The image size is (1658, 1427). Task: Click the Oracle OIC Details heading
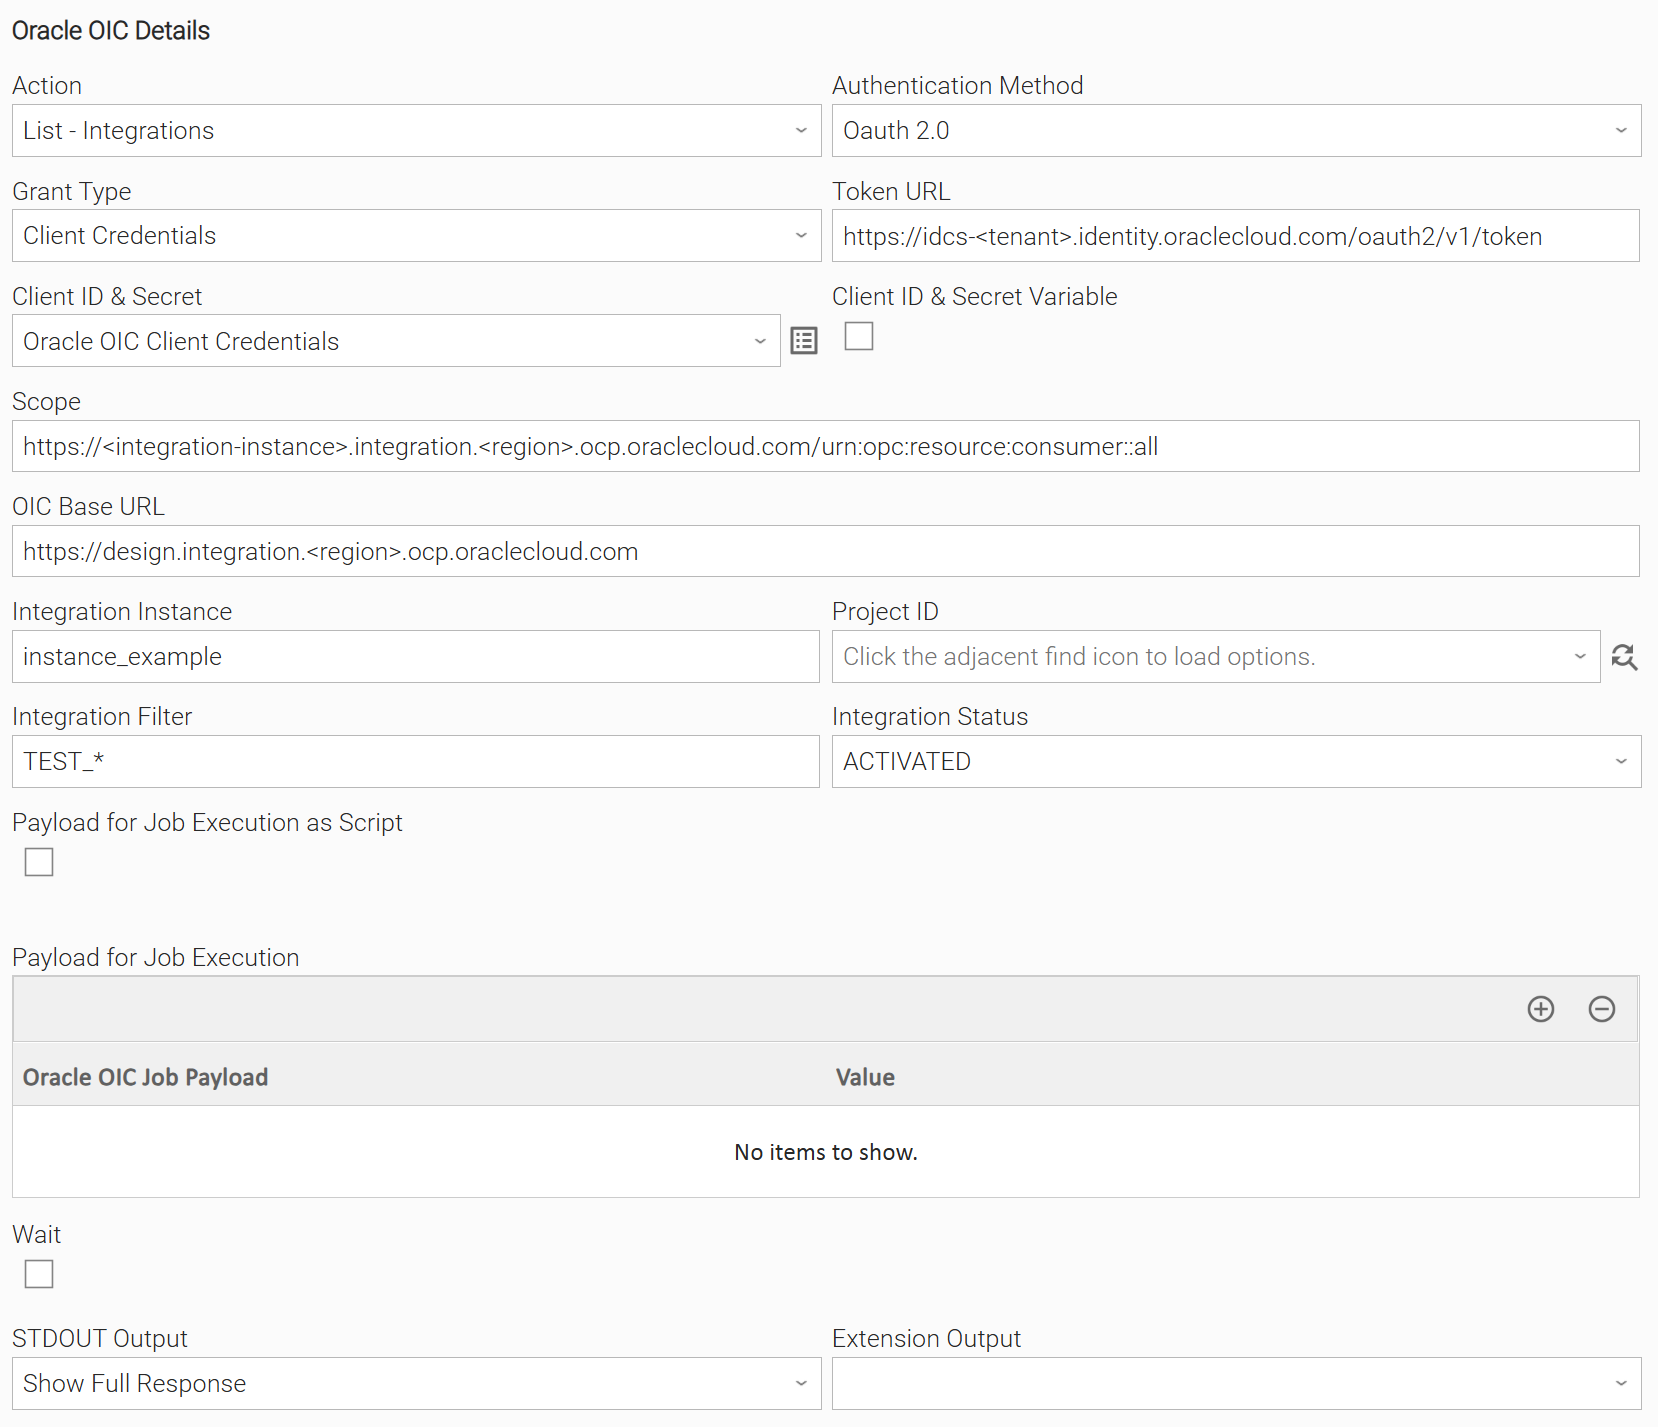(x=111, y=31)
